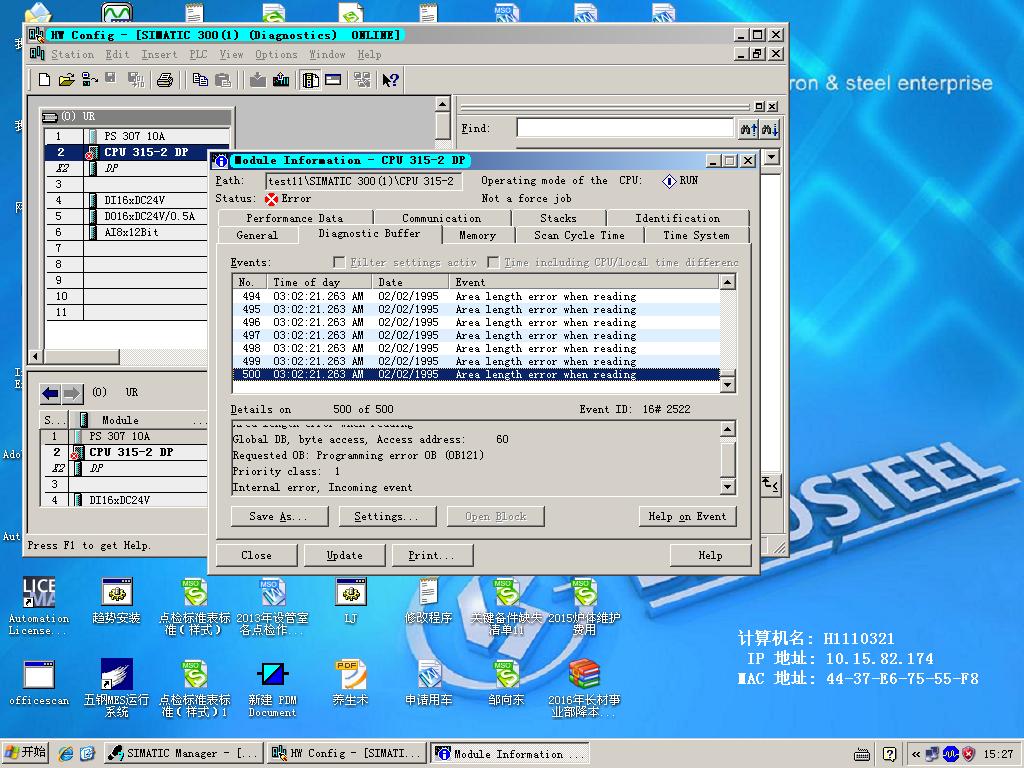Click the New station toolbar icon

coord(44,80)
